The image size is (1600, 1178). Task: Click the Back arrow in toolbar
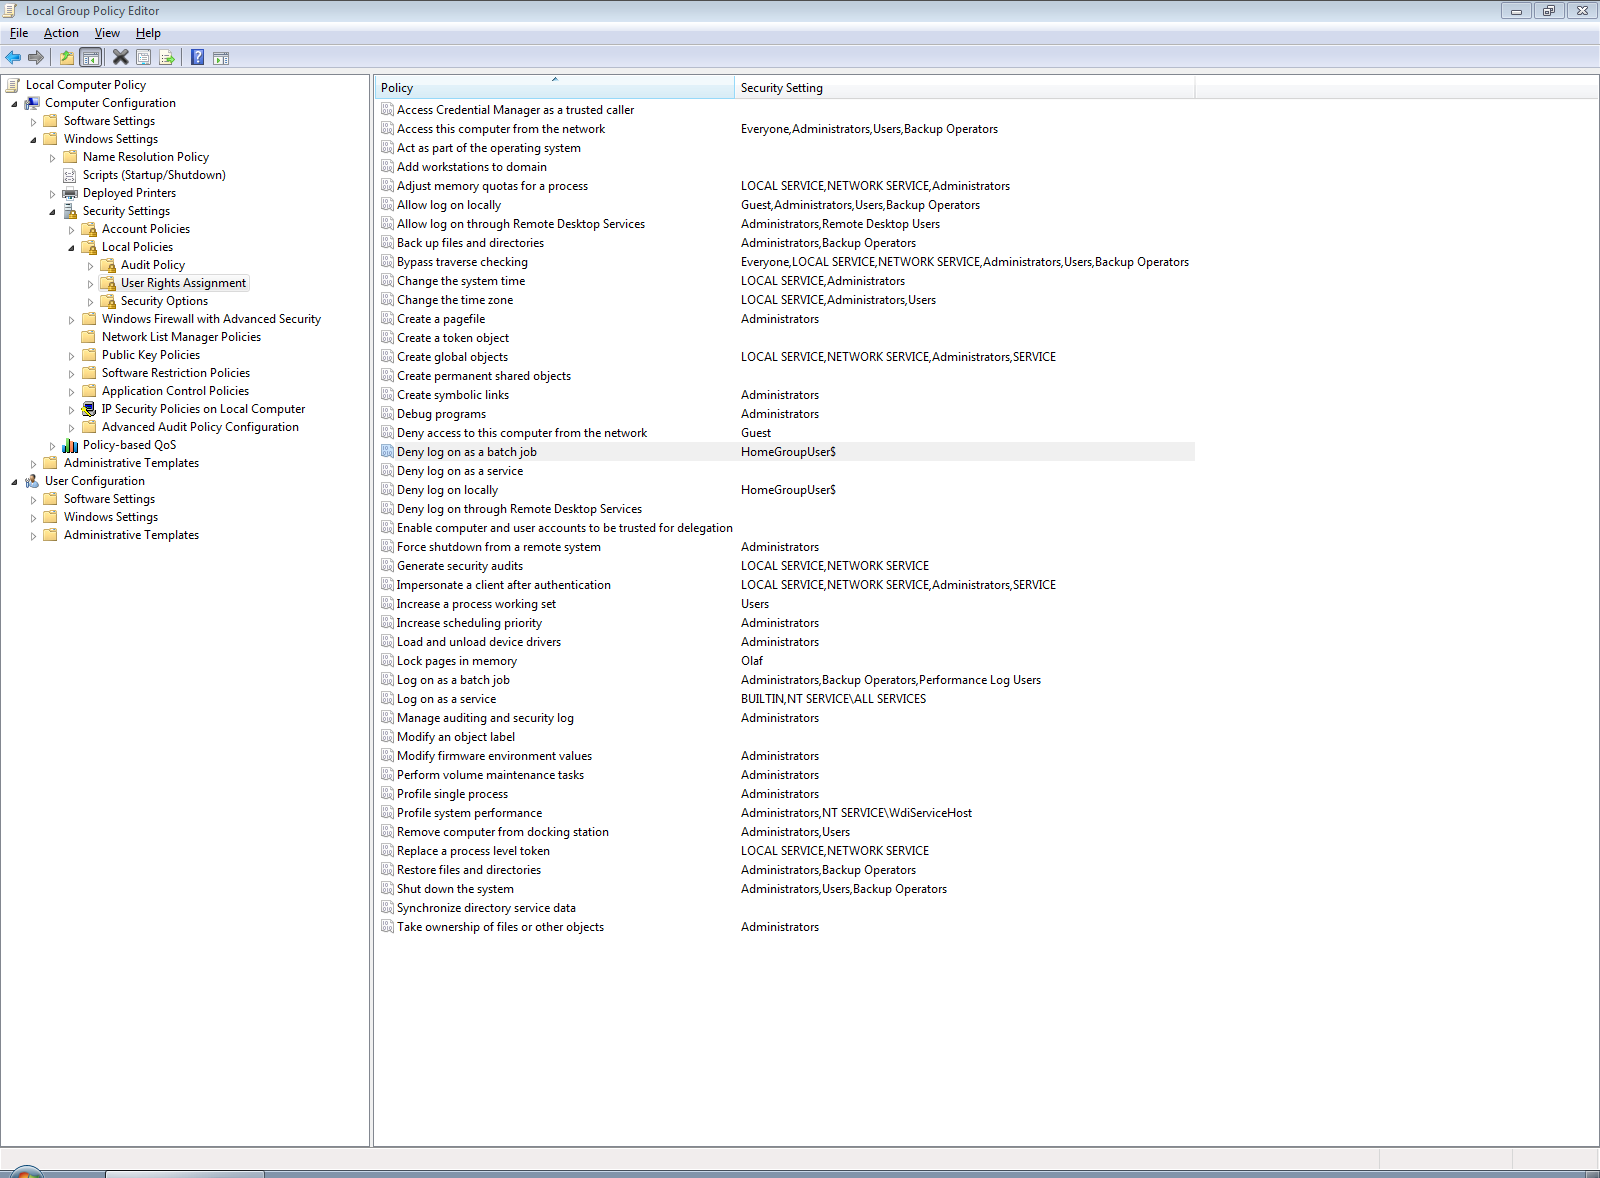click(13, 58)
